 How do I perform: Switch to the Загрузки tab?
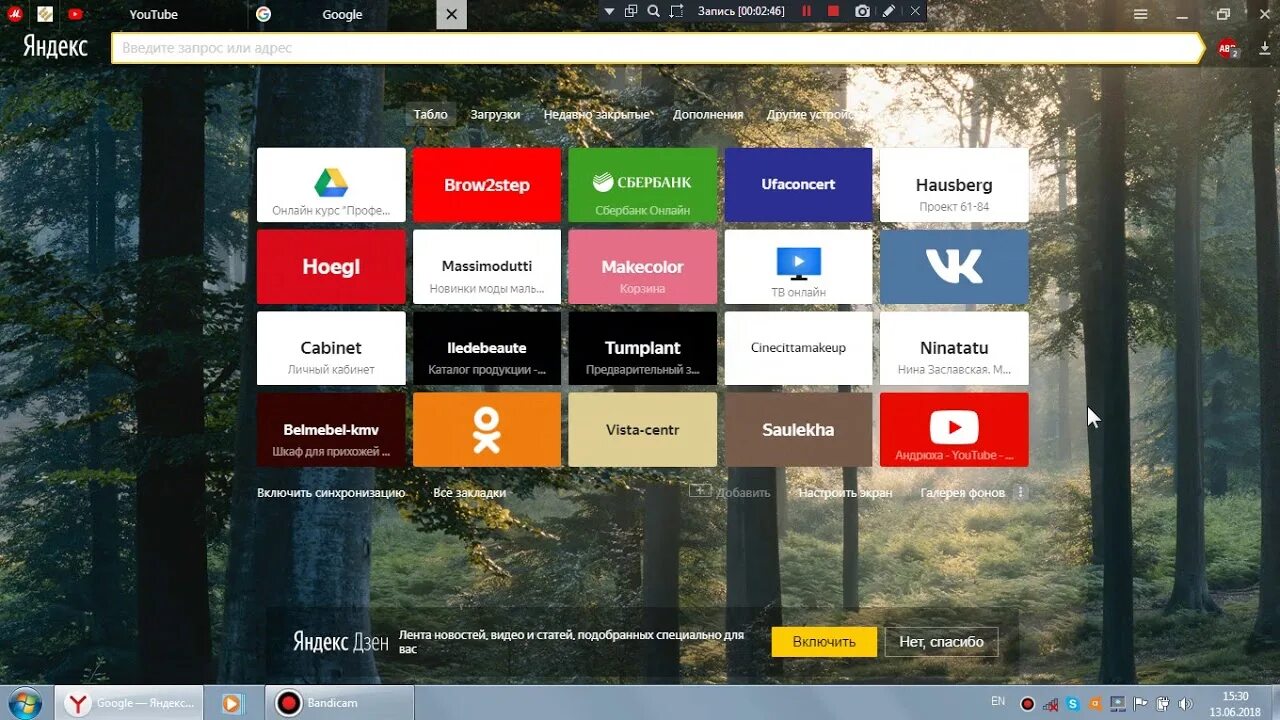click(495, 114)
